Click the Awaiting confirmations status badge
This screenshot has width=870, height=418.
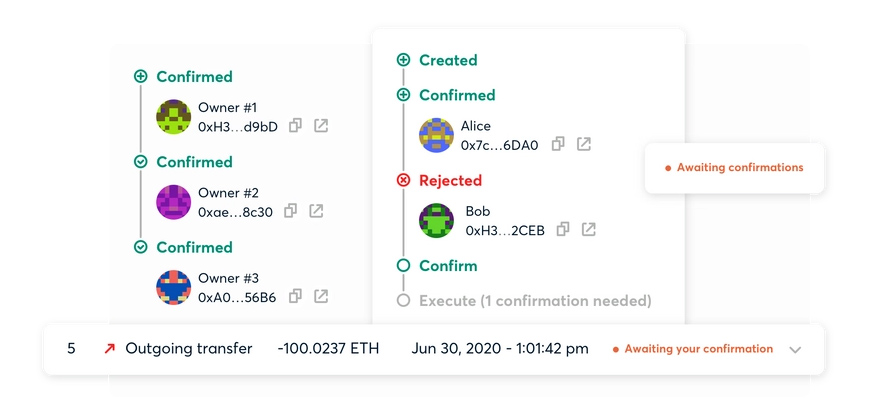734,168
